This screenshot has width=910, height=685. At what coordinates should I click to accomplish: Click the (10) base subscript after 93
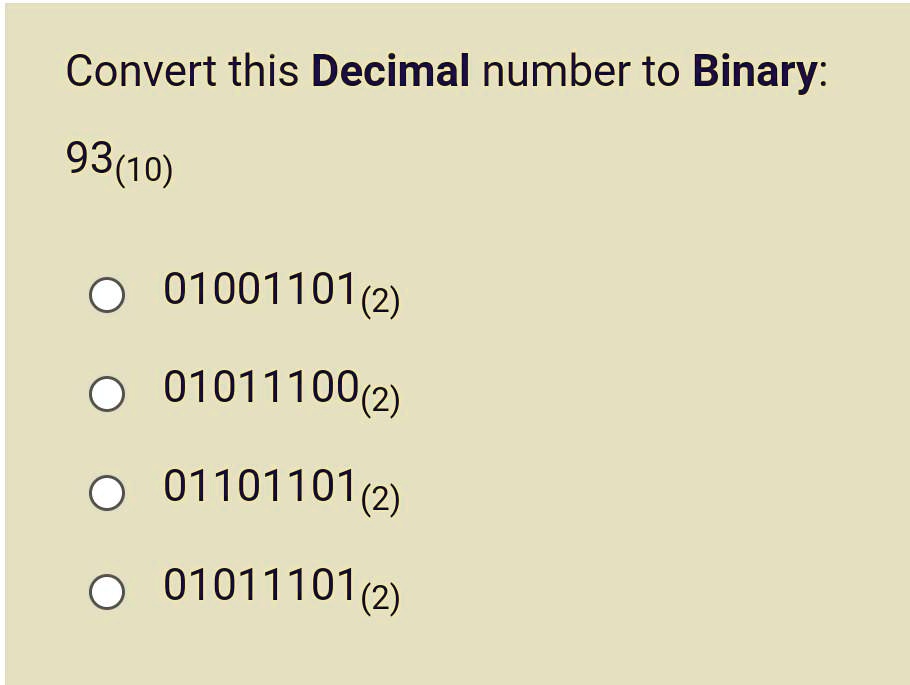(x=144, y=171)
